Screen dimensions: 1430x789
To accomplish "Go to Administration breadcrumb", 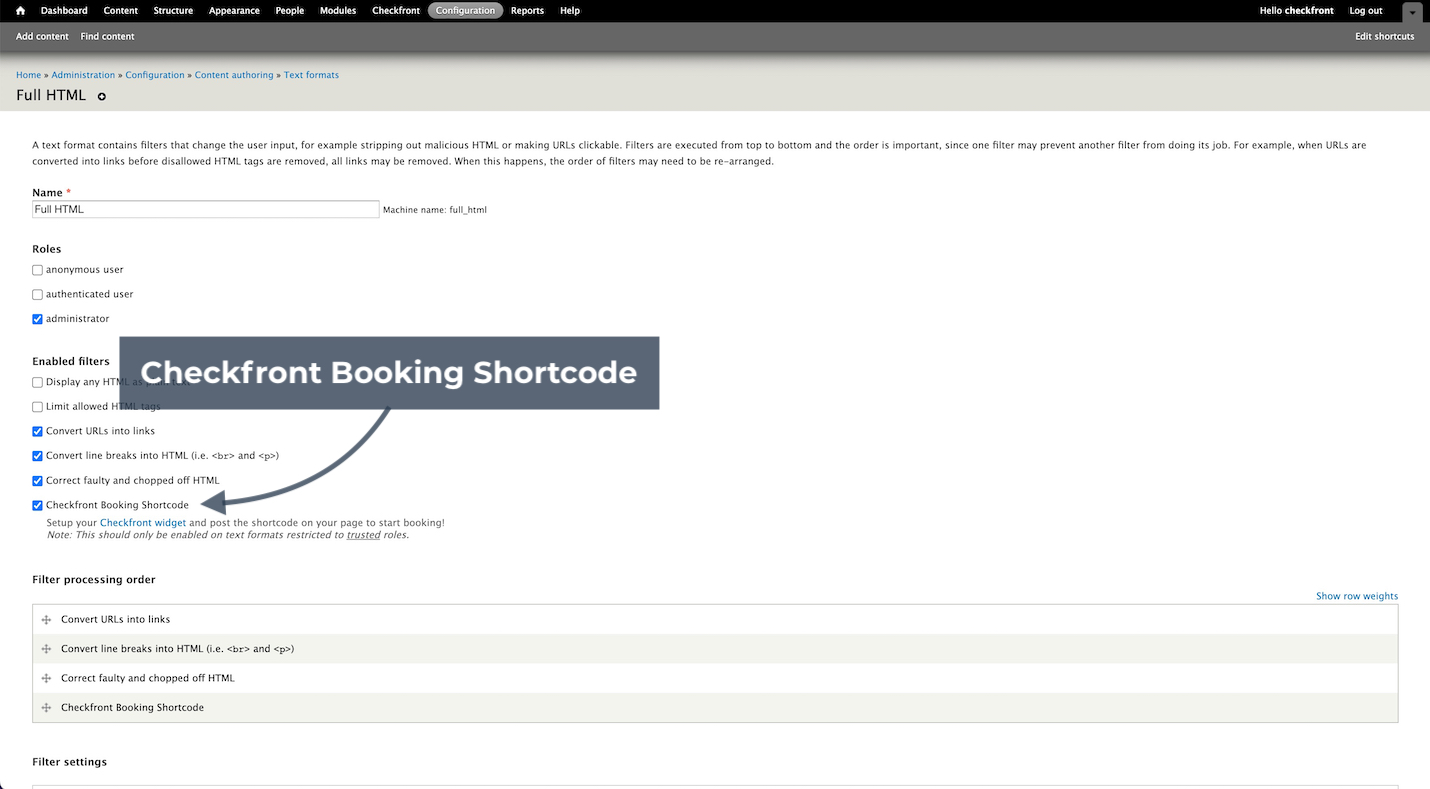I will (x=83, y=75).
